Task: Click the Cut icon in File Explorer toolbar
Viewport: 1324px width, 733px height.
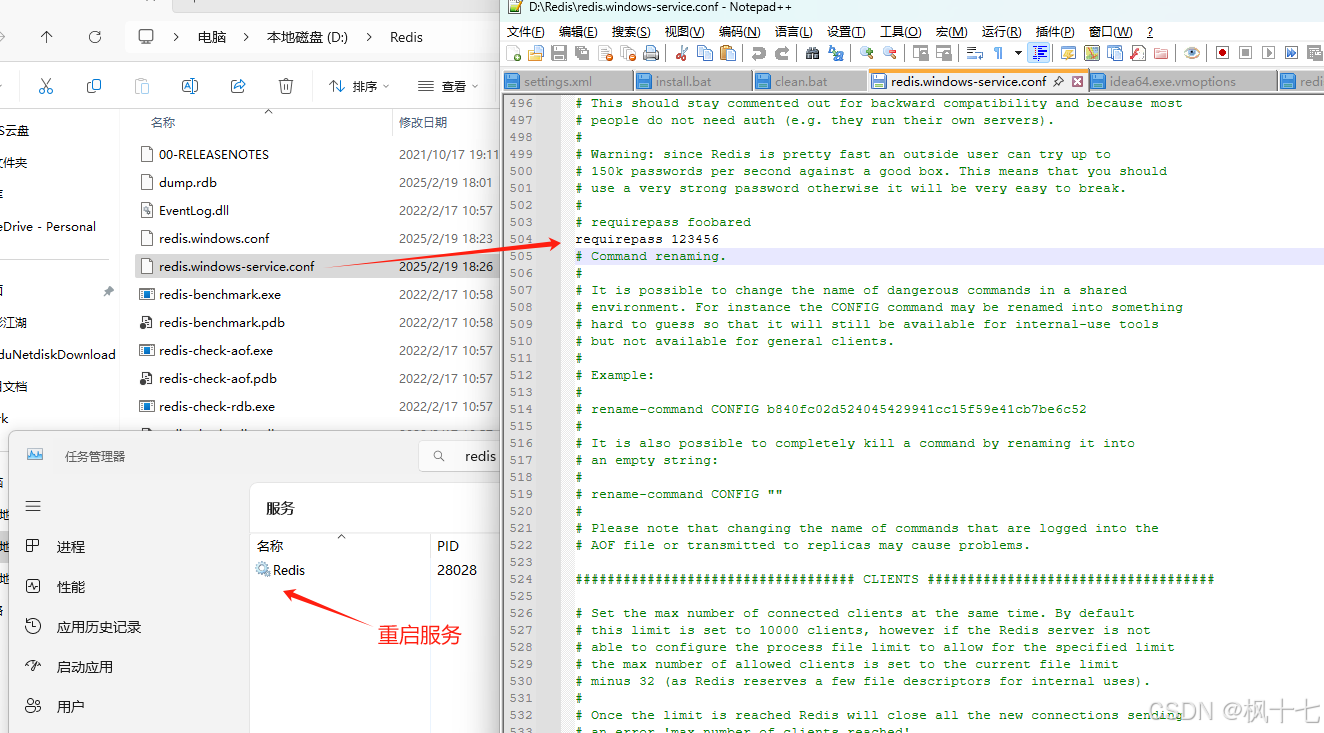Action: tap(46, 86)
